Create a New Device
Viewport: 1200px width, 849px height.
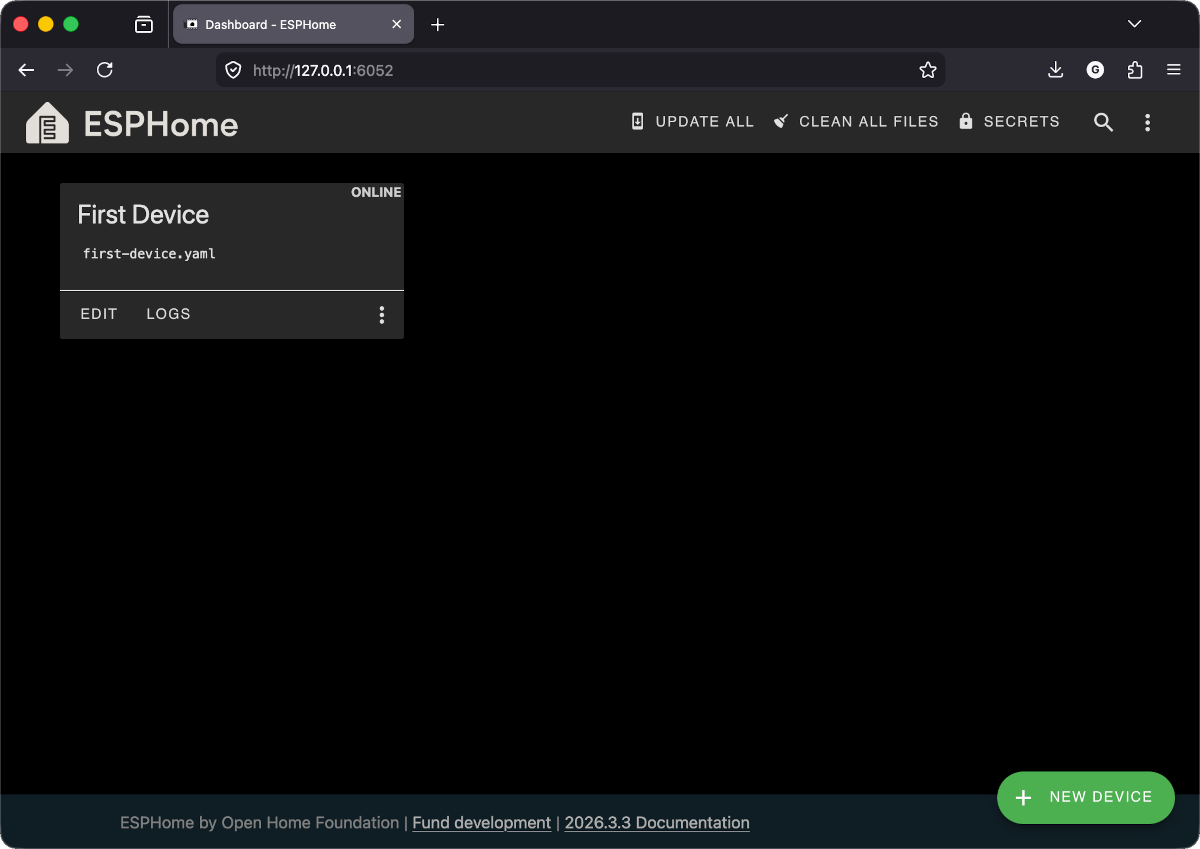(1085, 797)
